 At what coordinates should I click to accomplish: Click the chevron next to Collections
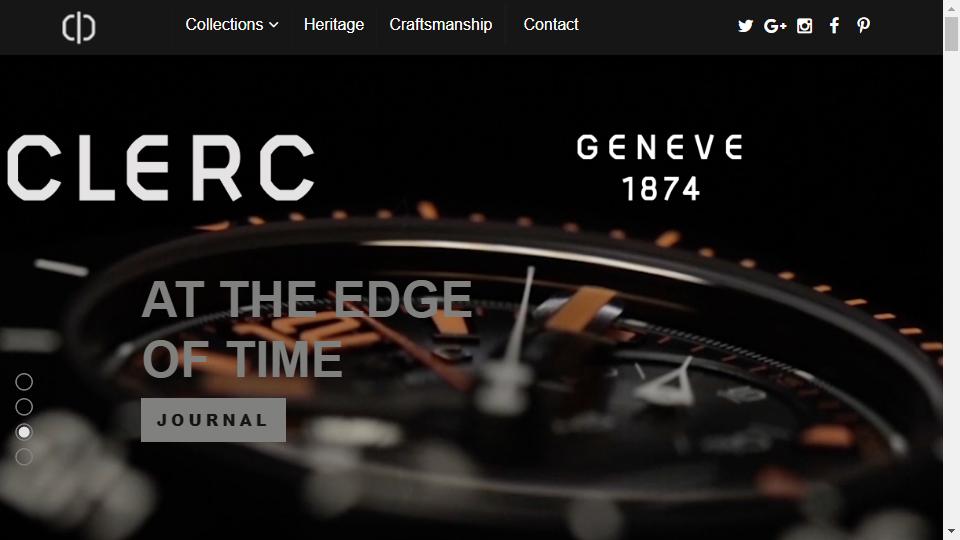(274, 25)
